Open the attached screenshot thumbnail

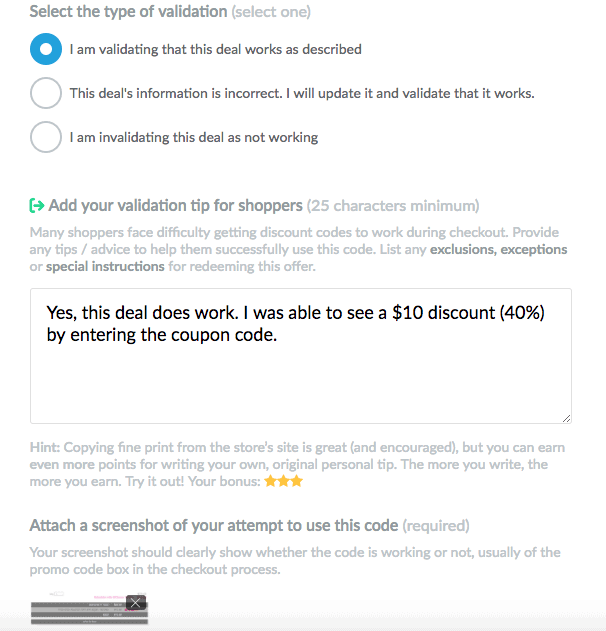[85, 611]
